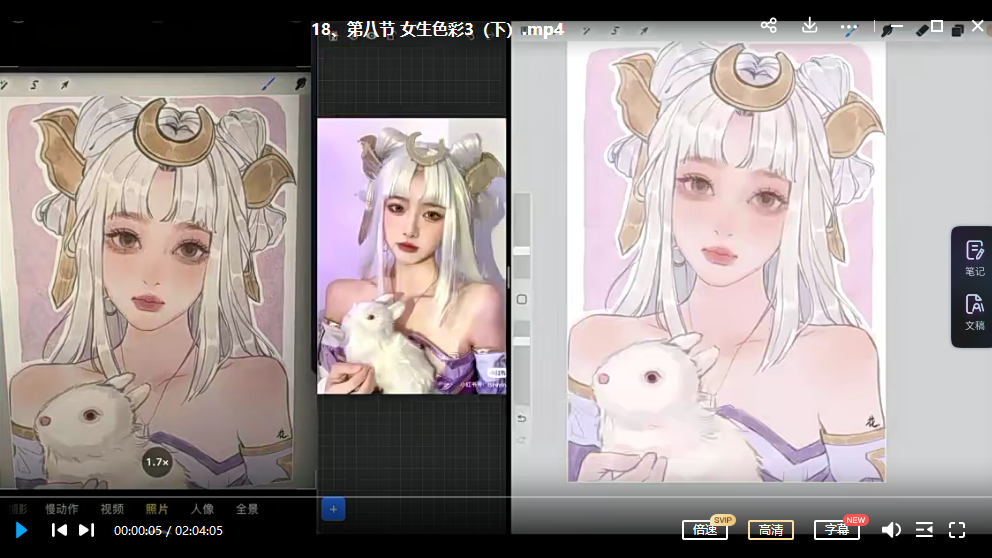Select the 视频 camera mode

112,509
